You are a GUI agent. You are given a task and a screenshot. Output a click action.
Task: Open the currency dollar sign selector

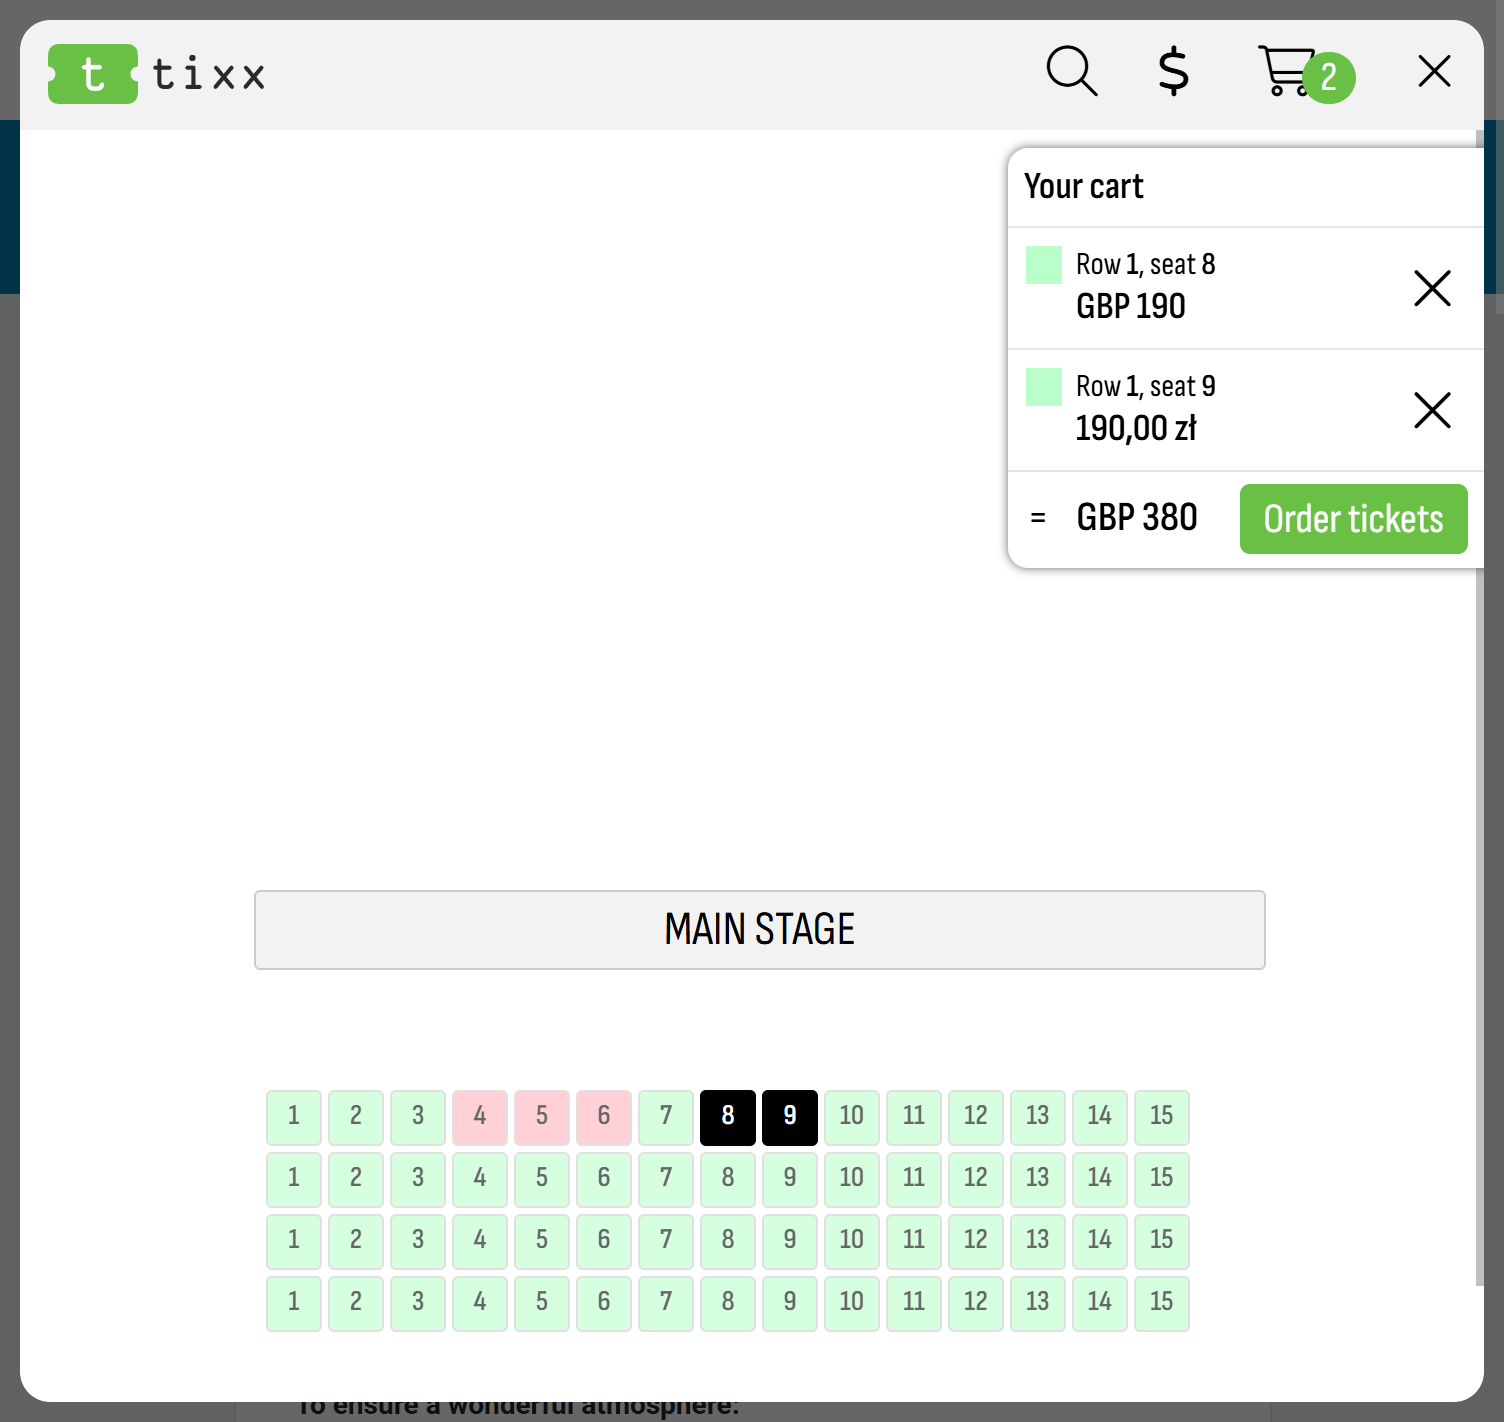click(x=1174, y=71)
